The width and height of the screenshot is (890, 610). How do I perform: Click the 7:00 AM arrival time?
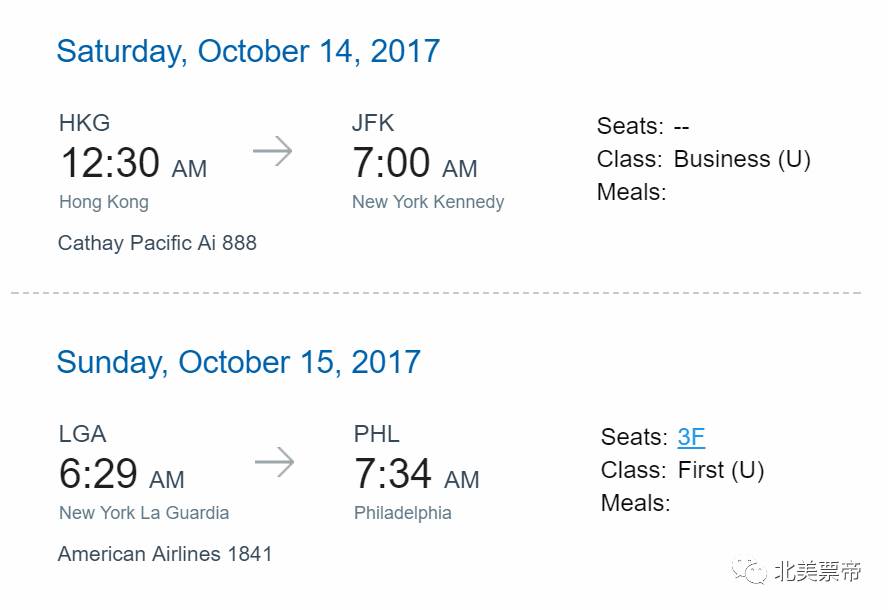tap(415, 163)
